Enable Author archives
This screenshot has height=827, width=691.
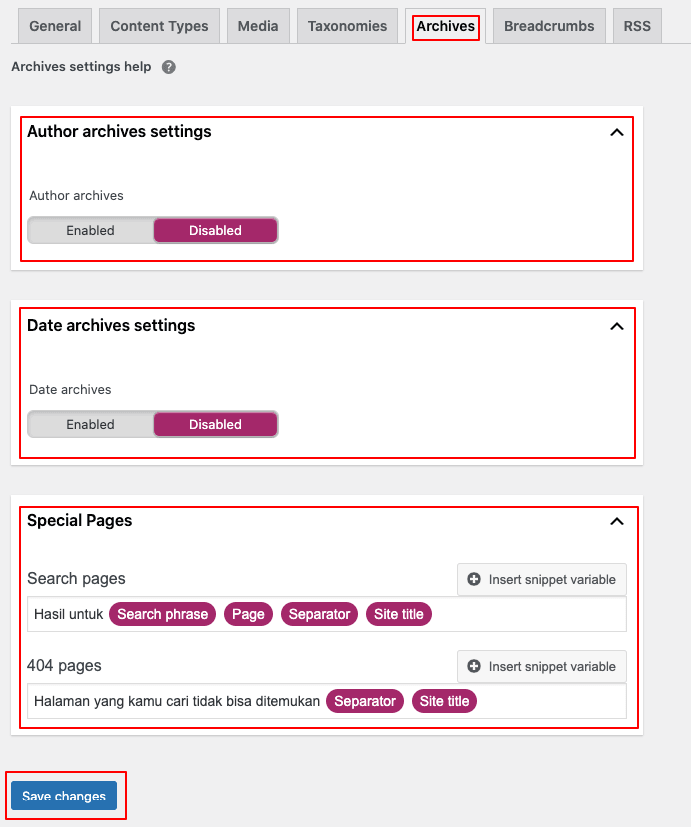pos(91,231)
